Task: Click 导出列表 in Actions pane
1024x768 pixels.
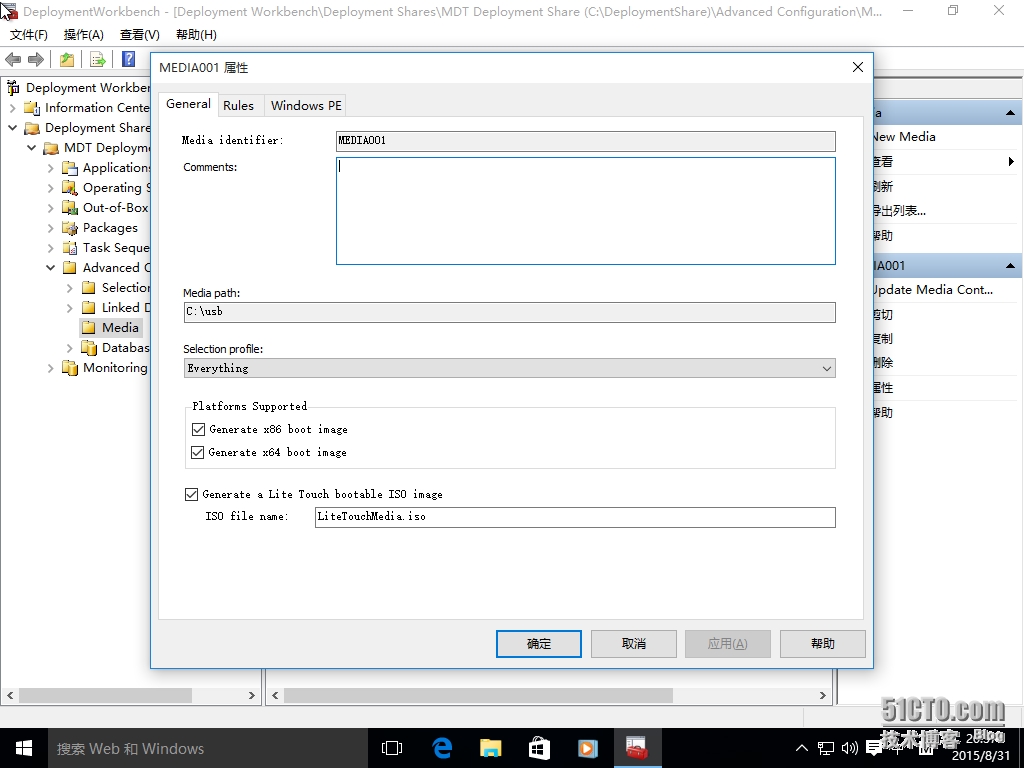Action: pyautogui.click(x=900, y=211)
